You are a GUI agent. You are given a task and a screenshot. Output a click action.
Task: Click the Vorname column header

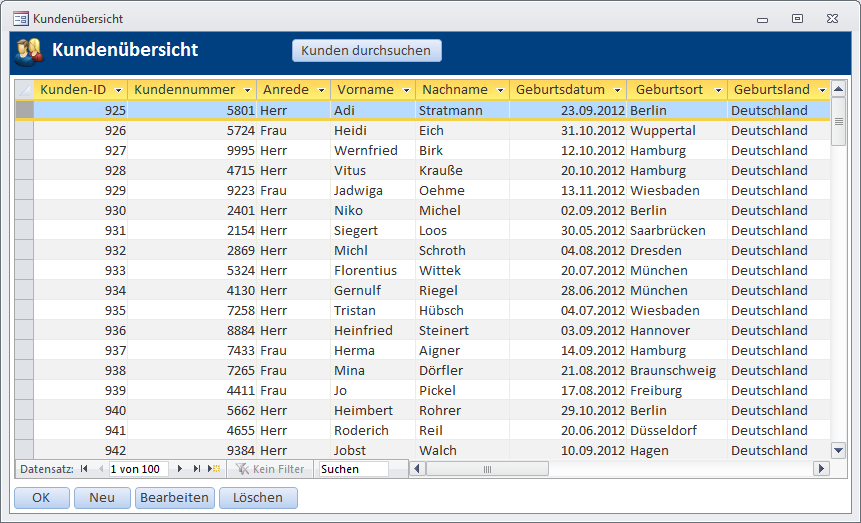[364, 90]
